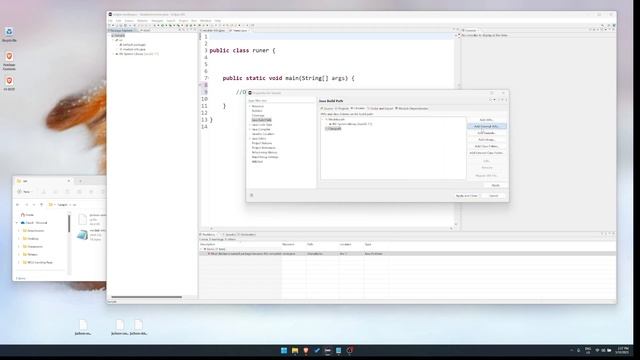Open Window menu in Eclipse
Viewport: 640px width, 360px height.
point(206,20)
